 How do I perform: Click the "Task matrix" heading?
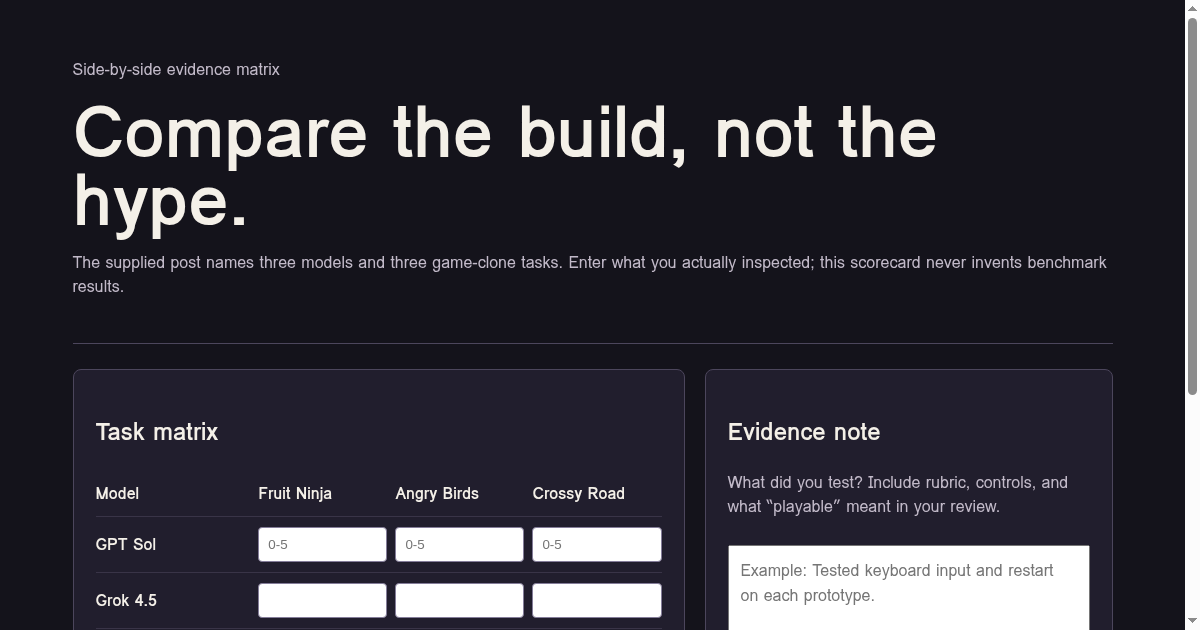pos(157,432)
